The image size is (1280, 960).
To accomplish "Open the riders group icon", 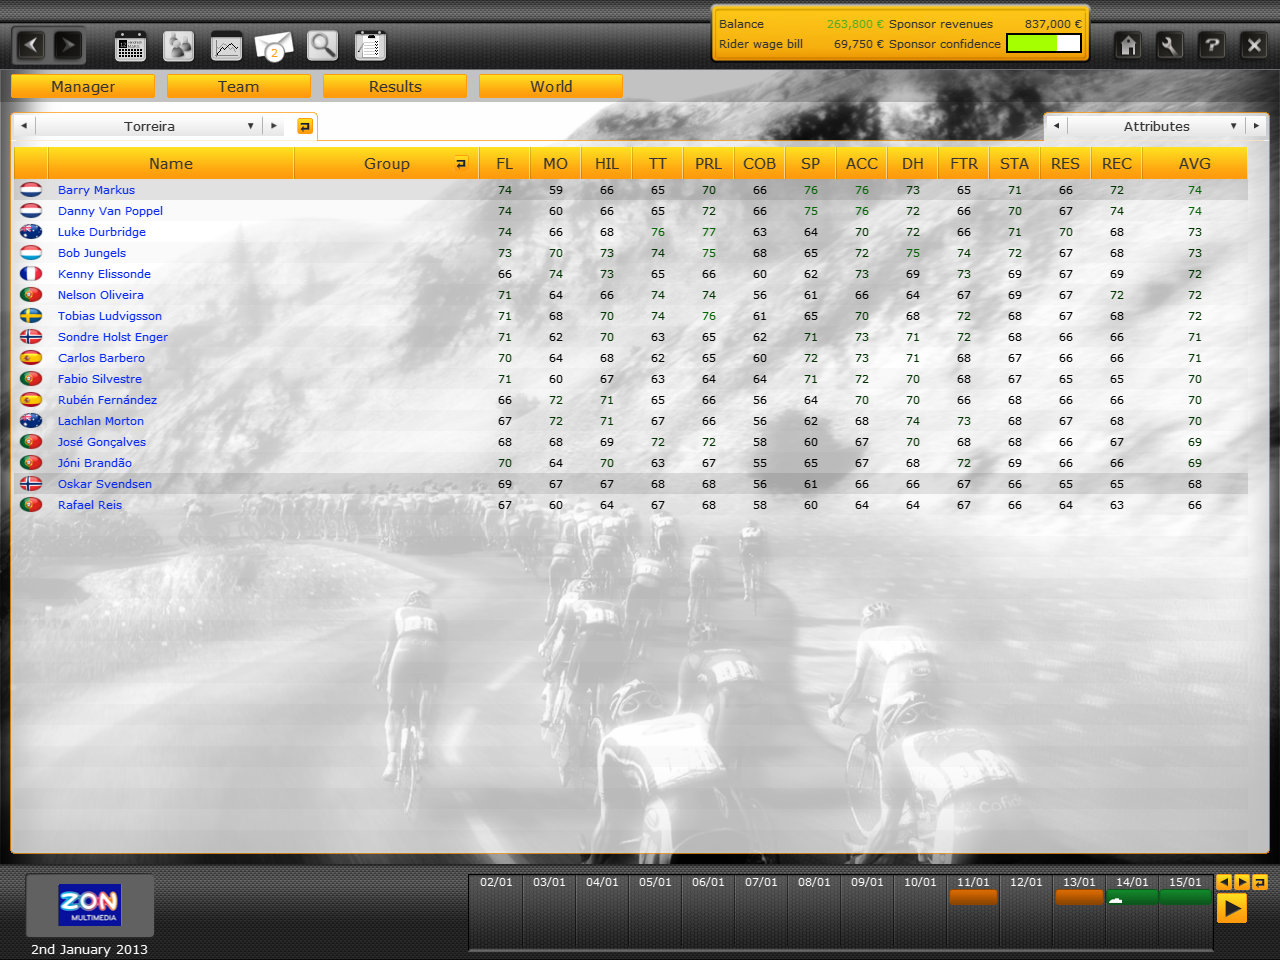I will click(x=178, y=46).
